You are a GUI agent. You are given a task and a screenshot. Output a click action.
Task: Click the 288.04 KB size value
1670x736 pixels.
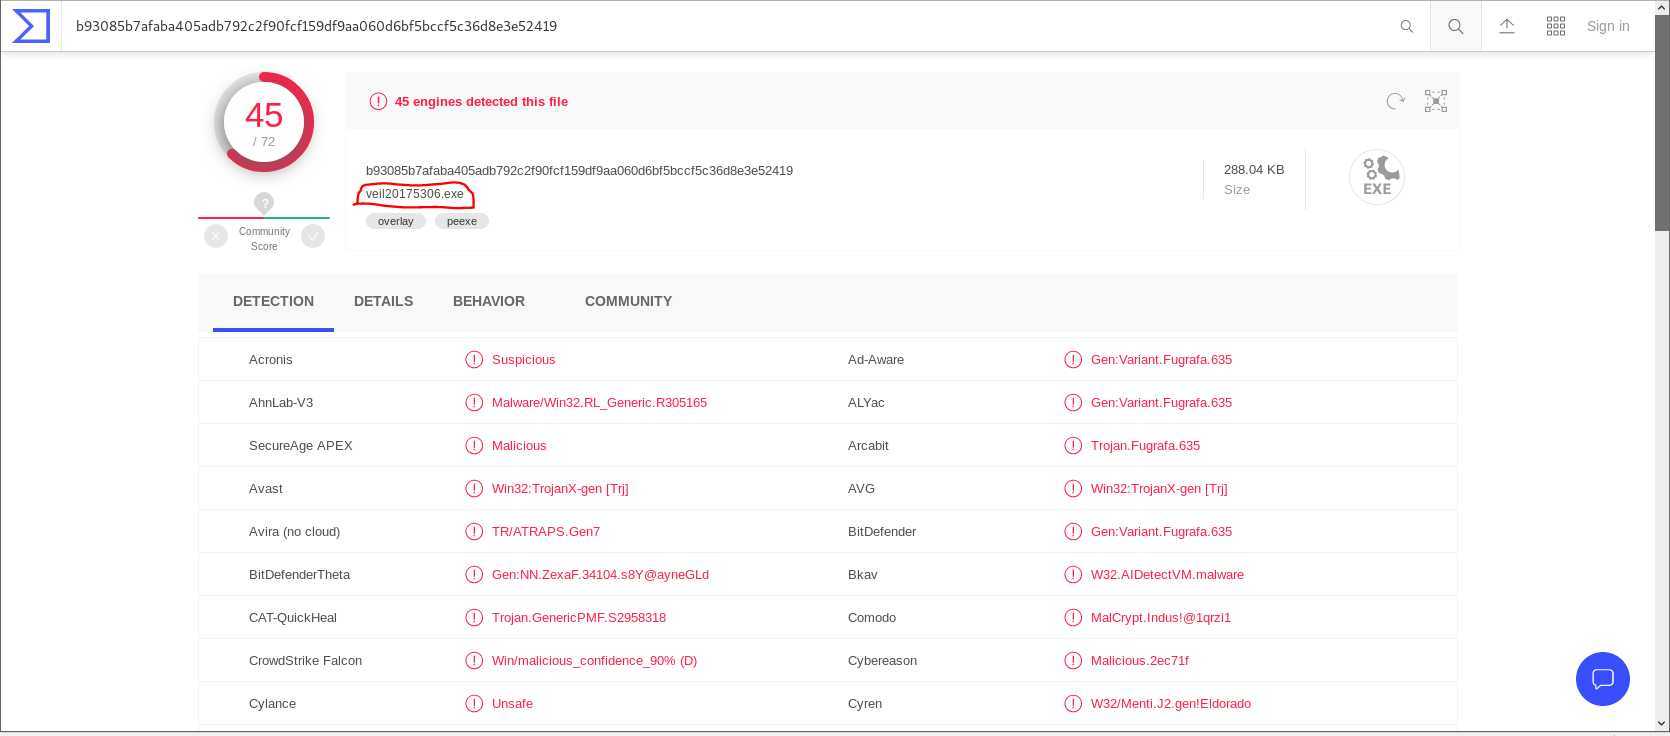click(1254, 170)
